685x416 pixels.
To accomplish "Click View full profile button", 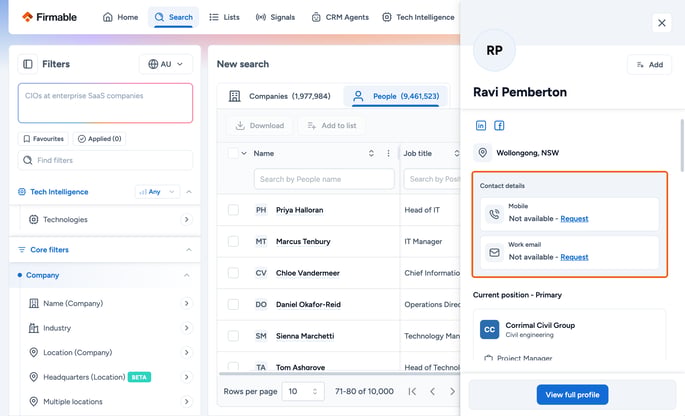I will tap(572, 395).
